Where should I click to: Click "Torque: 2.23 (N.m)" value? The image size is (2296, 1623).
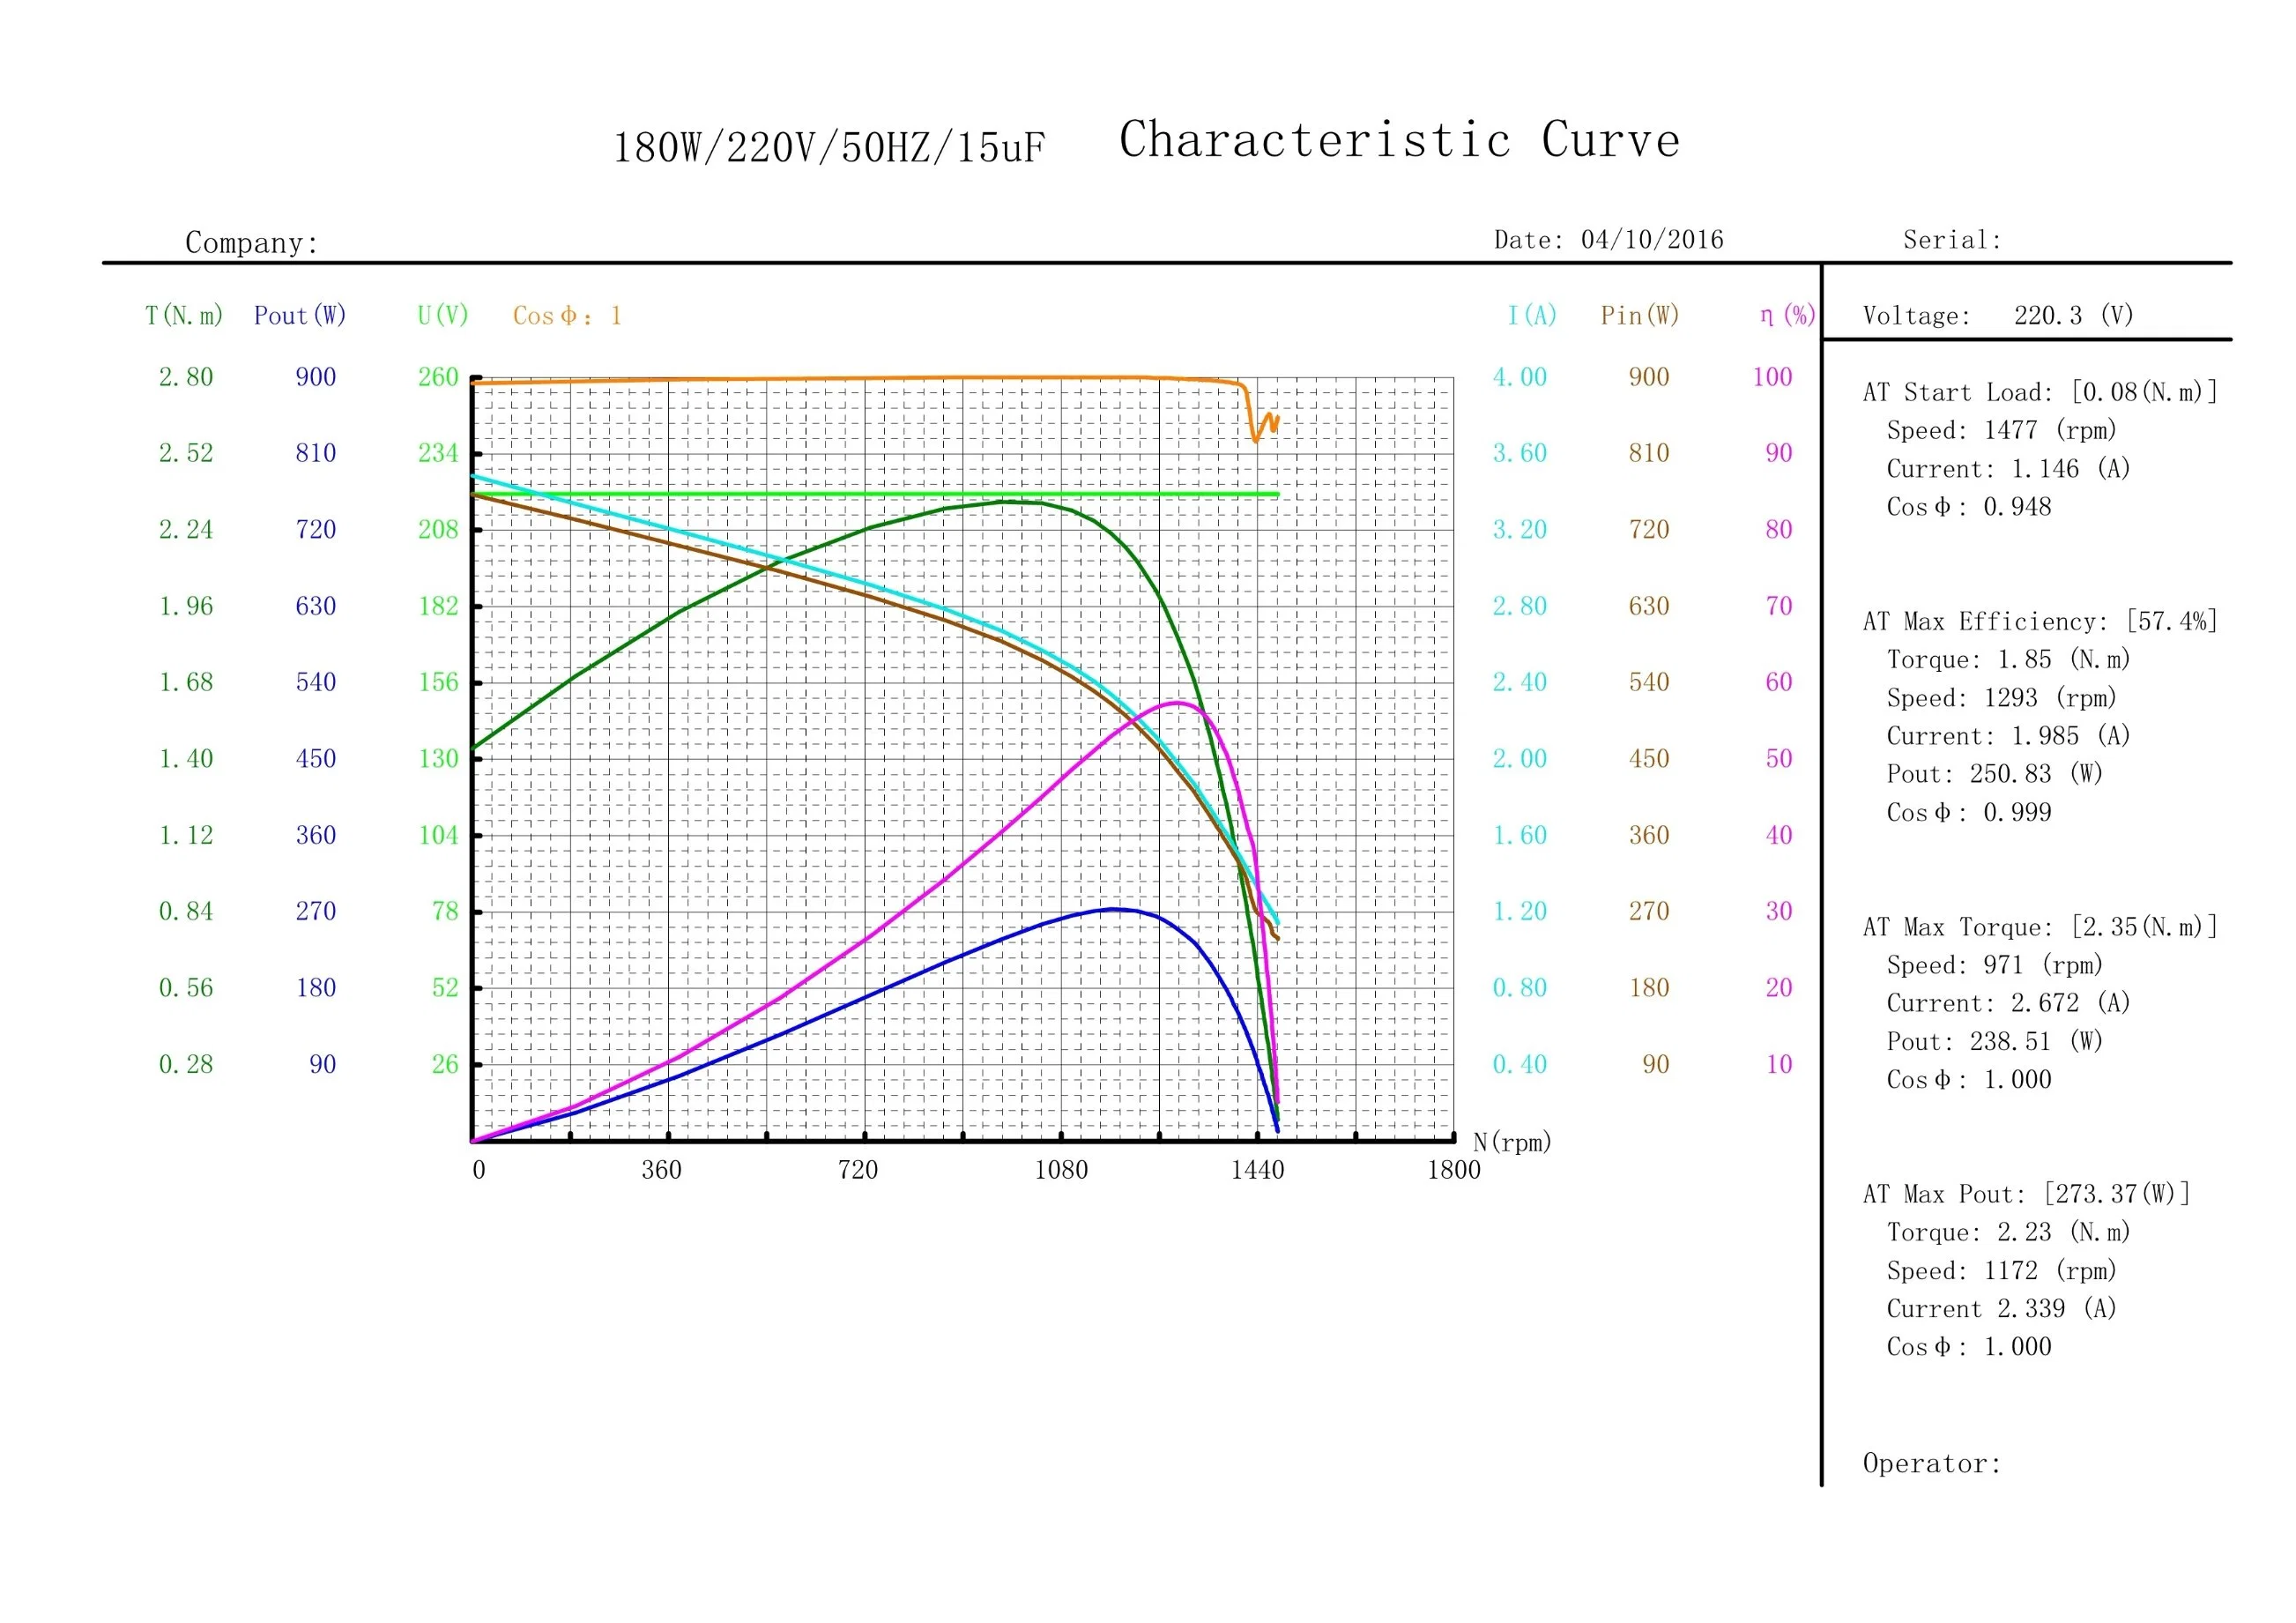click(2009, 1232)
